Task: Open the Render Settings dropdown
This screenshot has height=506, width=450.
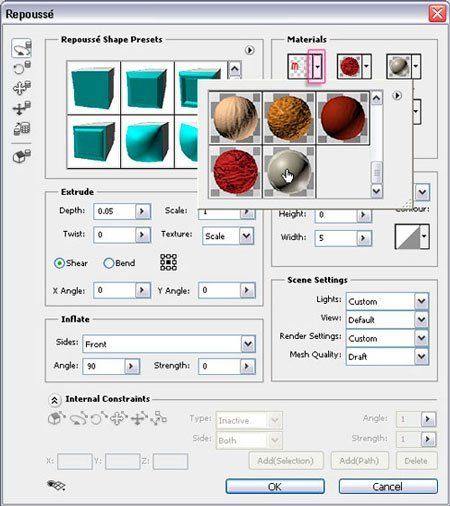Action: coord(421,338)
